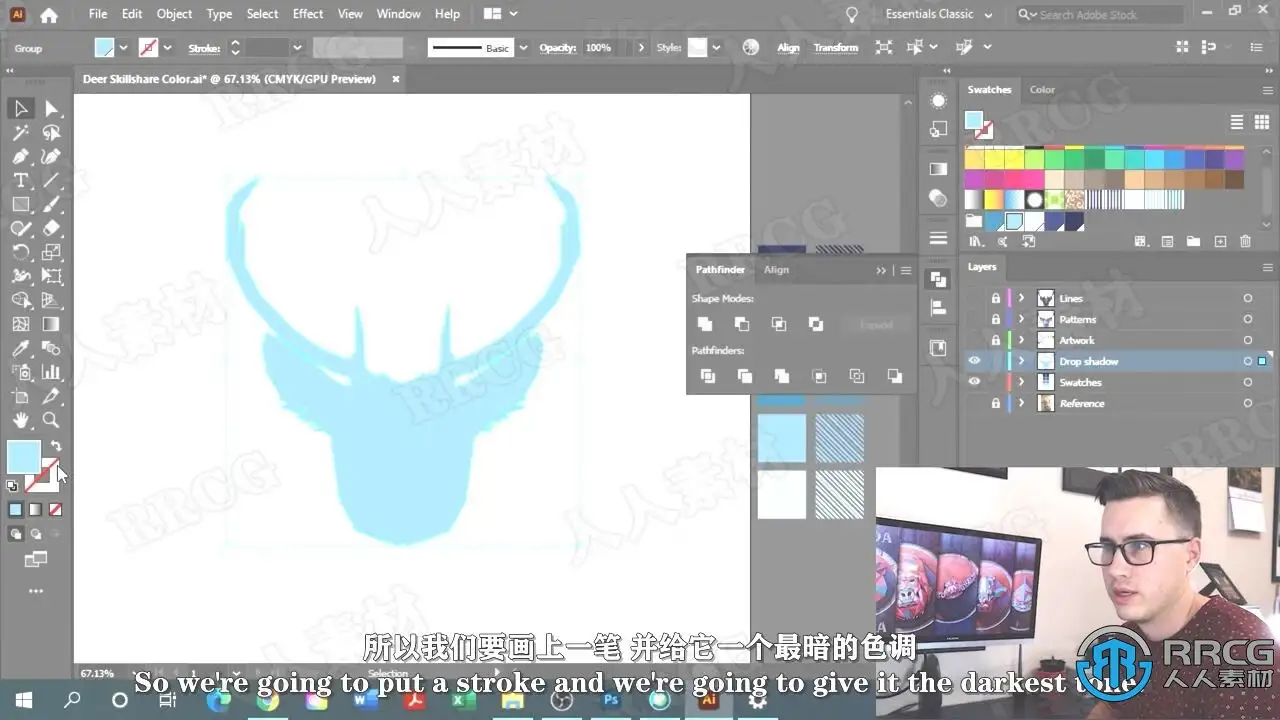Expand the Drop shadow layer
The width and height of the screenshot is (1280, 720).
(1021, 361)
